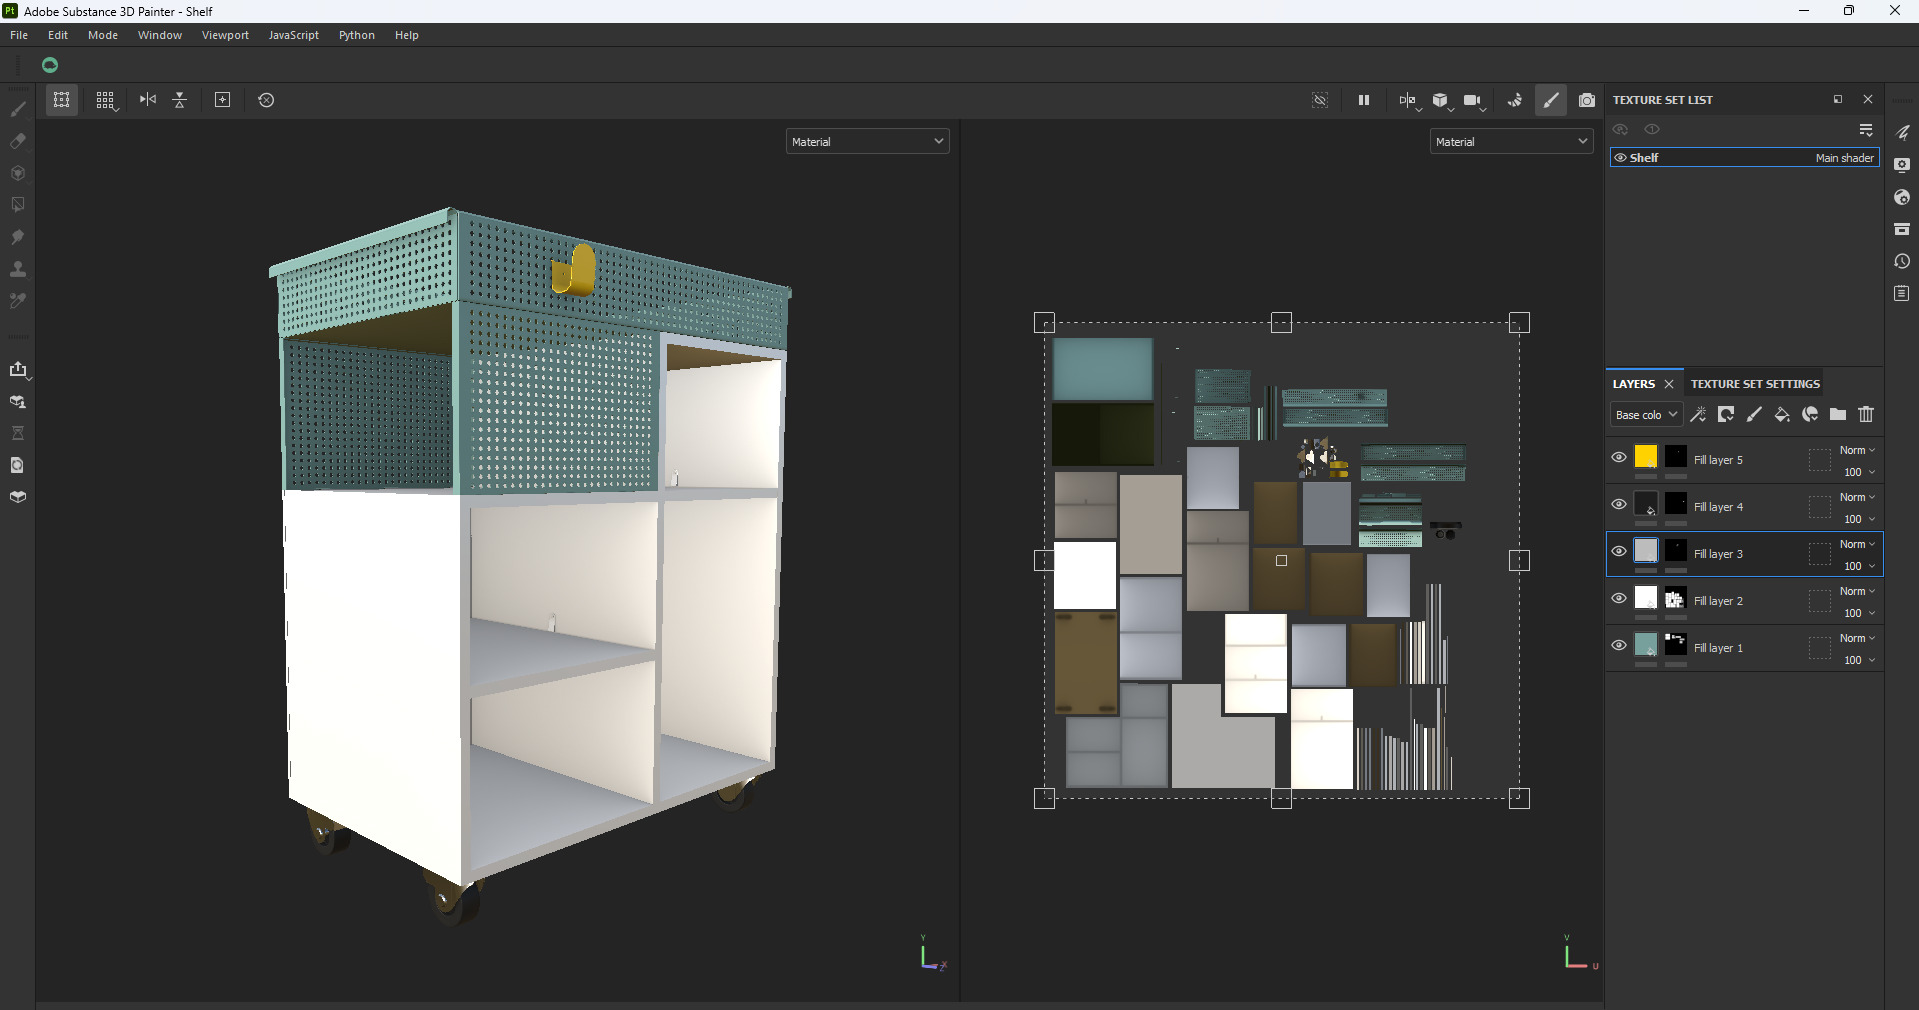Select the Clone stamp tool
This screenshot has height=1010, width=1919.
tap(18, 269)
